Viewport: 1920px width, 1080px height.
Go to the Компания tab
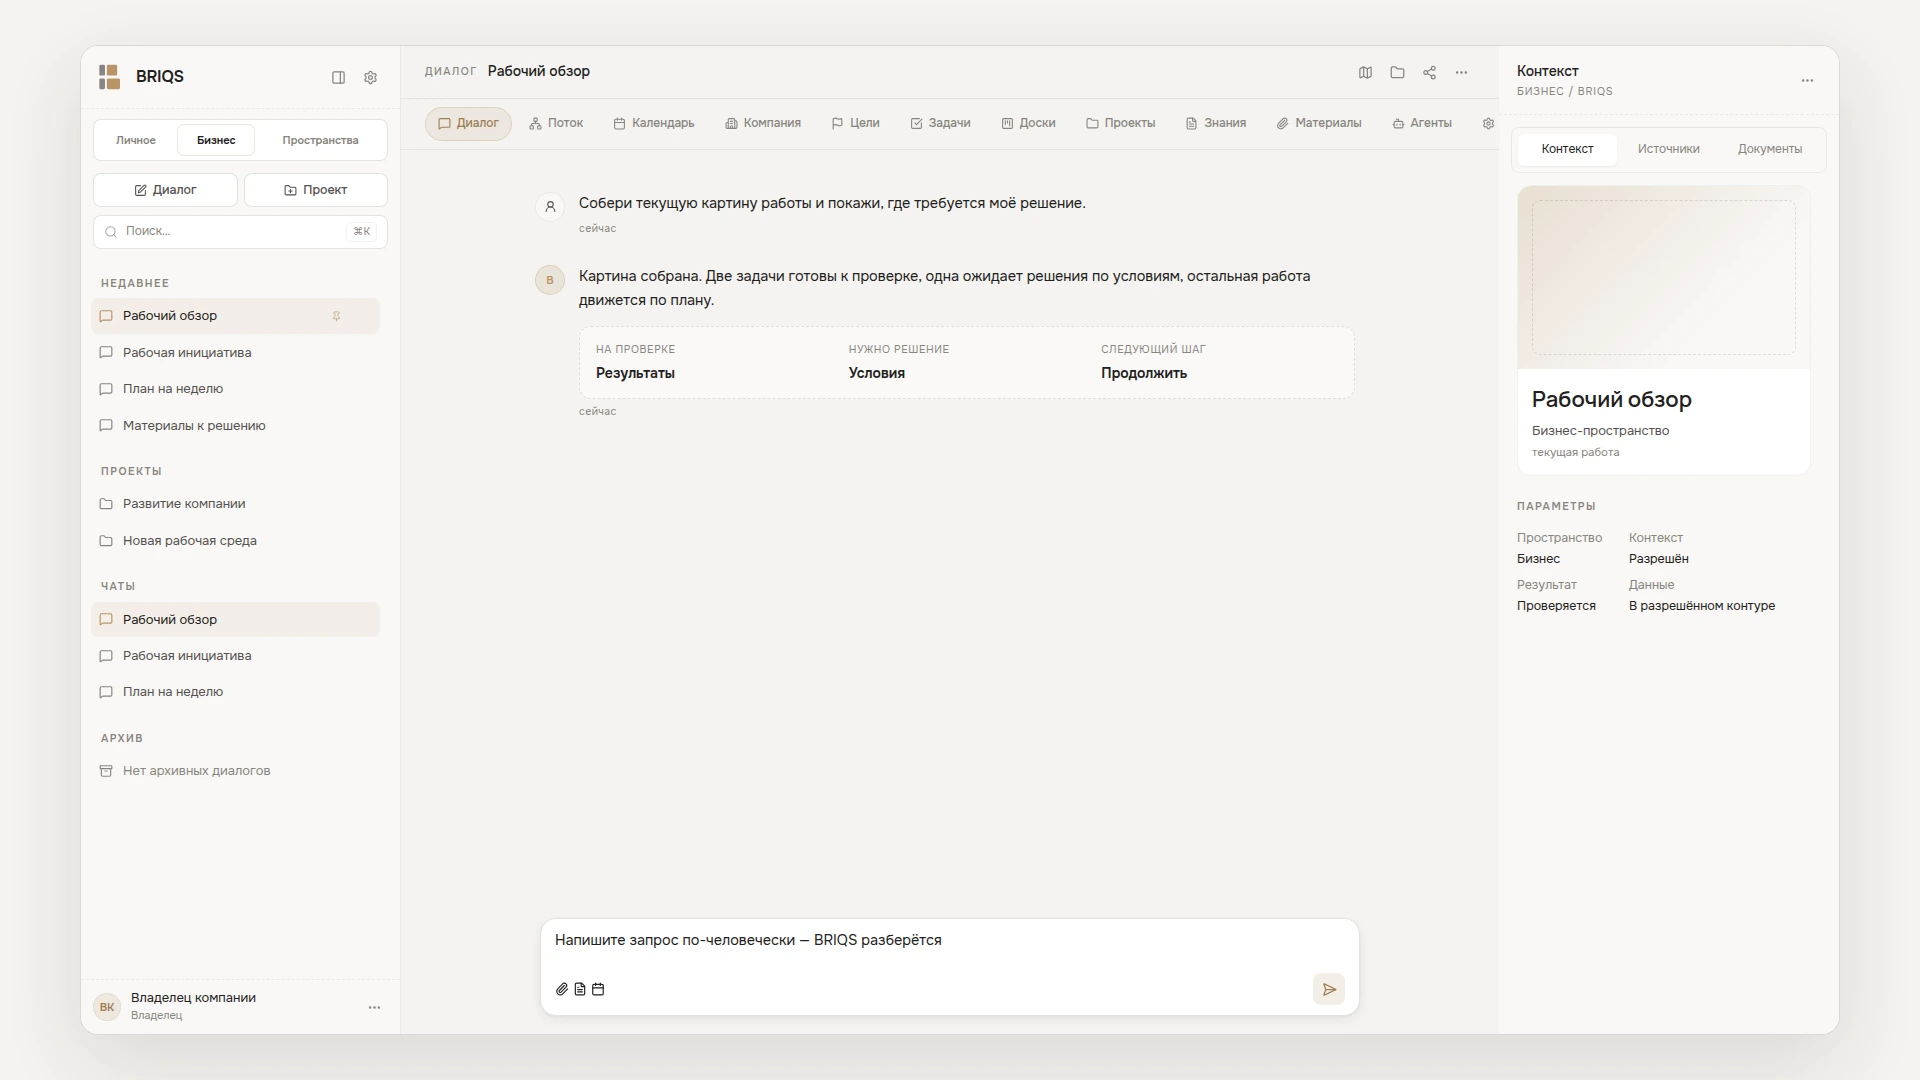point(763,123)
